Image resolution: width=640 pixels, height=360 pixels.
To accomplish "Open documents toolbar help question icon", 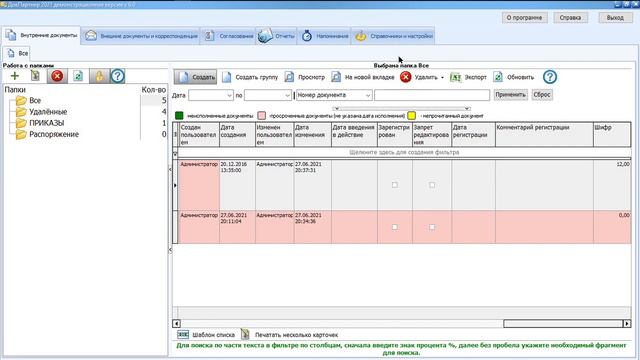I will 550,77.
